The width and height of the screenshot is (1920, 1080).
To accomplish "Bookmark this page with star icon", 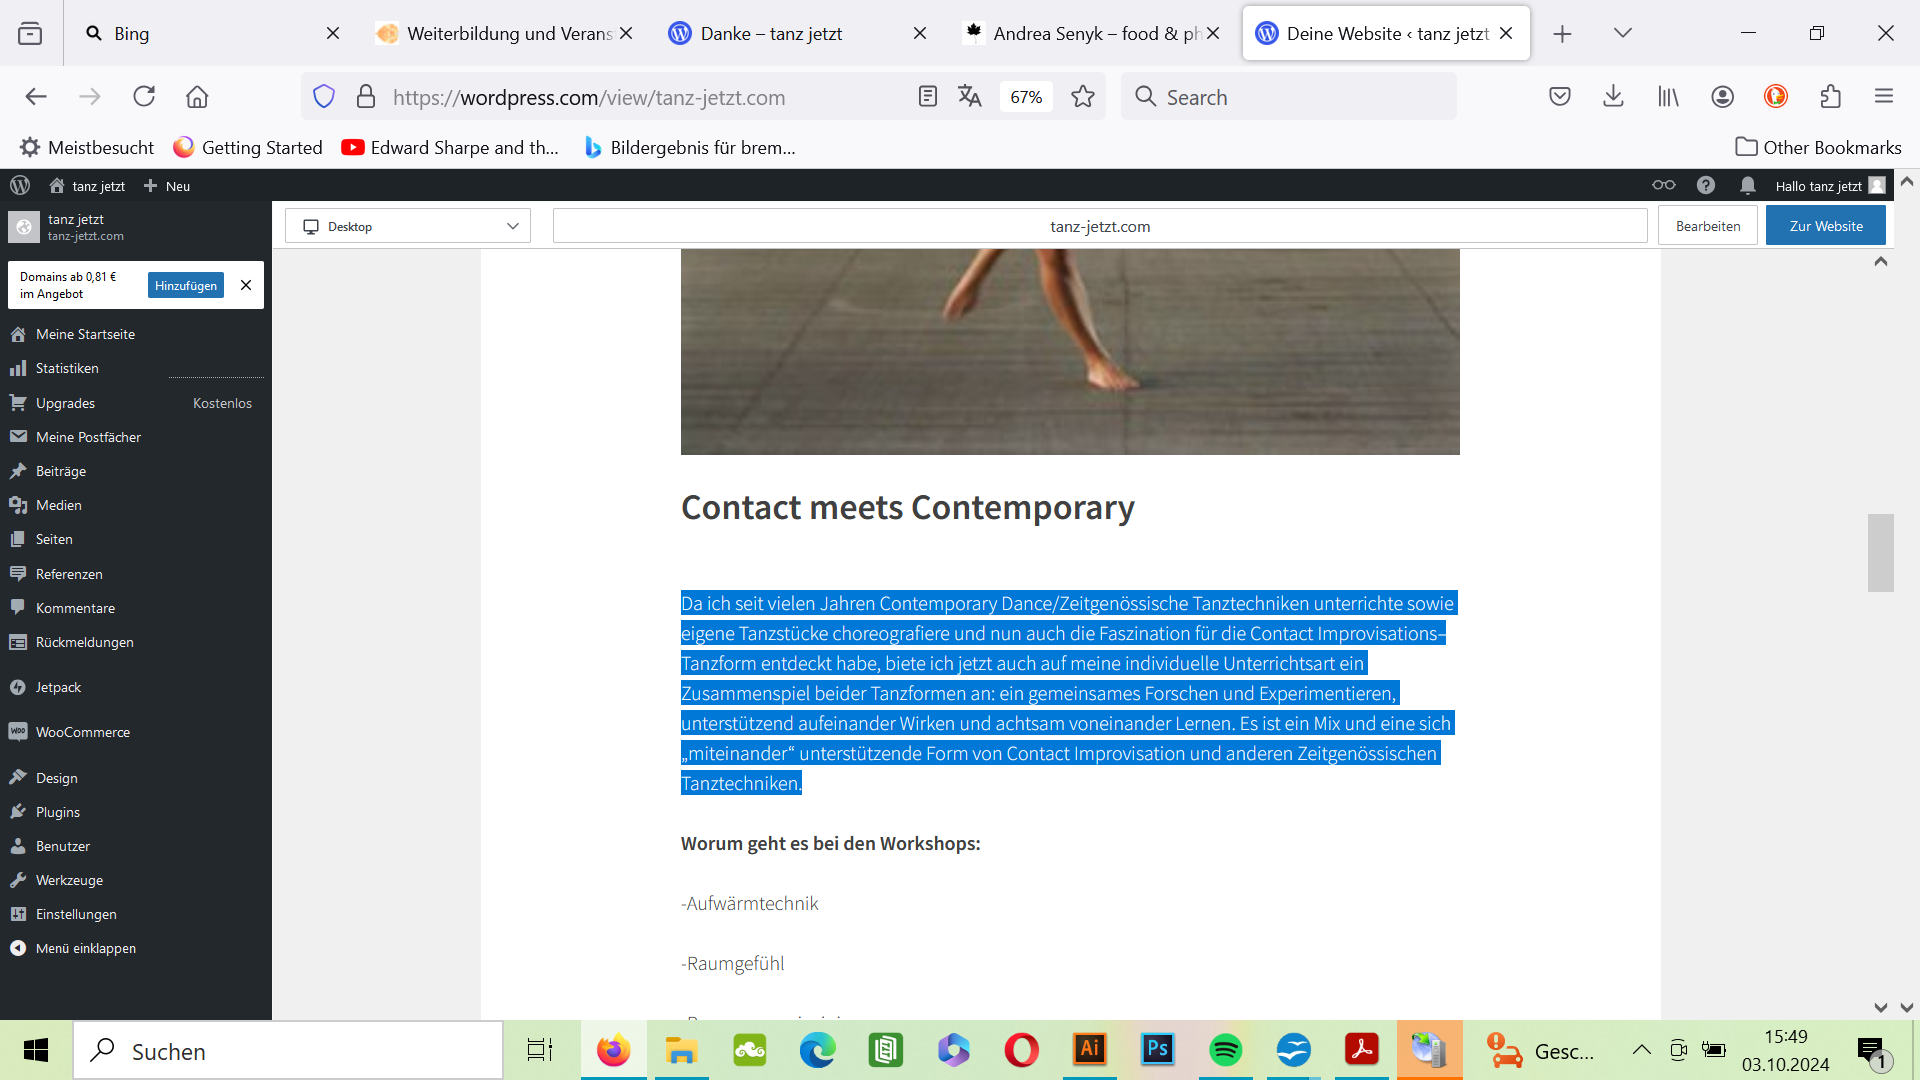I will [1082, 97].
